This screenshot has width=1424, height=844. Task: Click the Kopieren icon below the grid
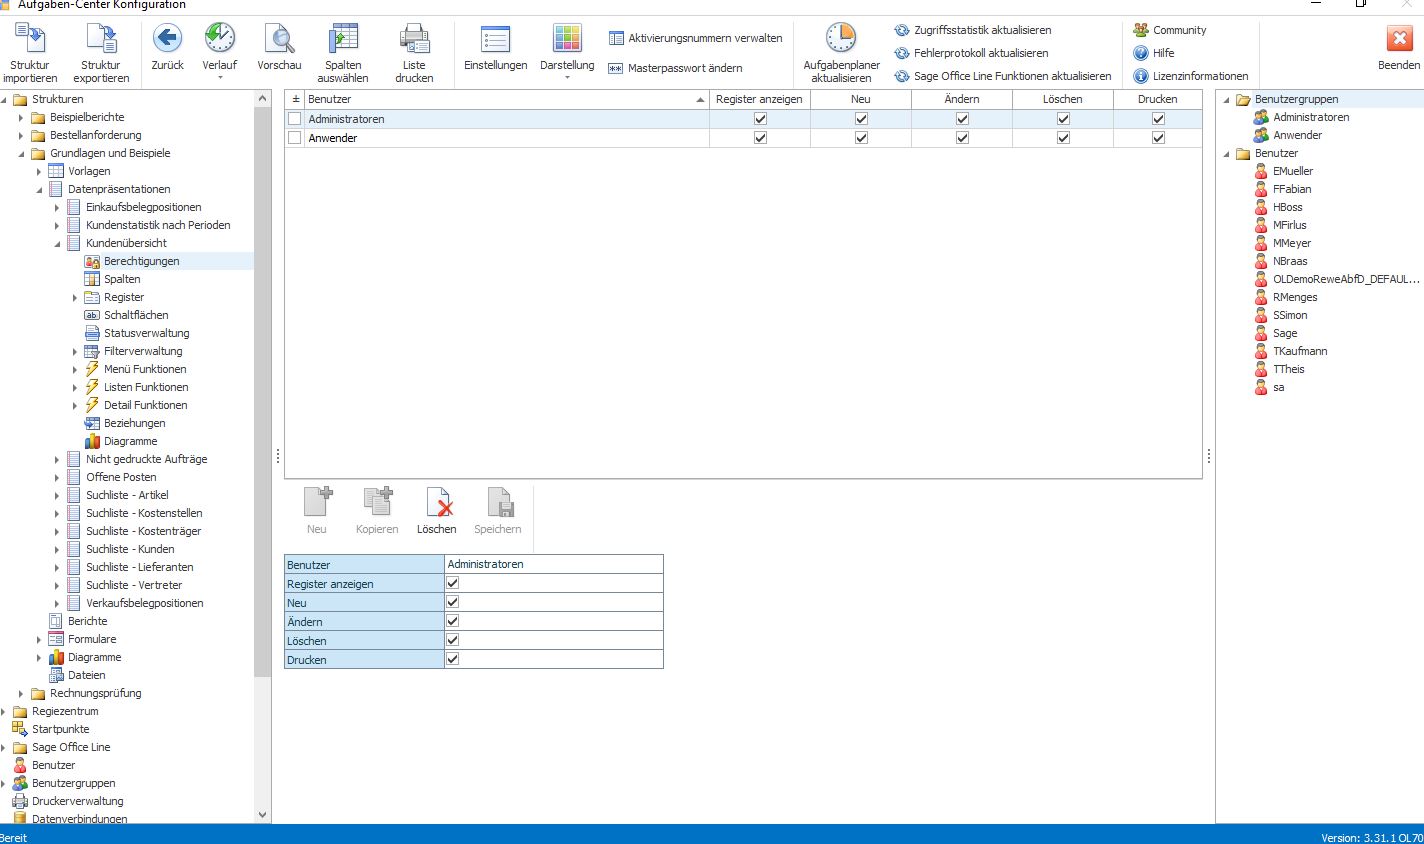377,502
